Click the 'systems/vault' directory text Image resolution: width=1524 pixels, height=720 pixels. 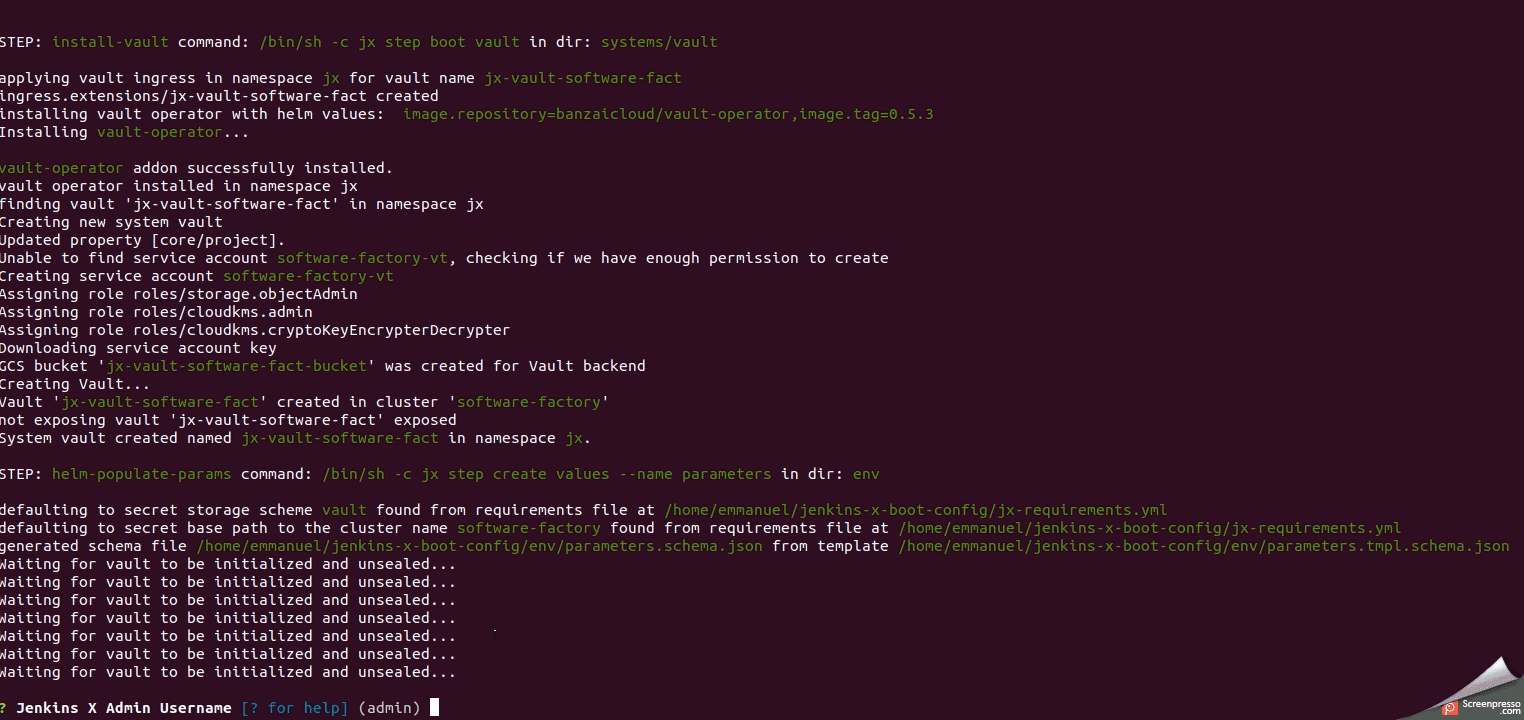659,42
